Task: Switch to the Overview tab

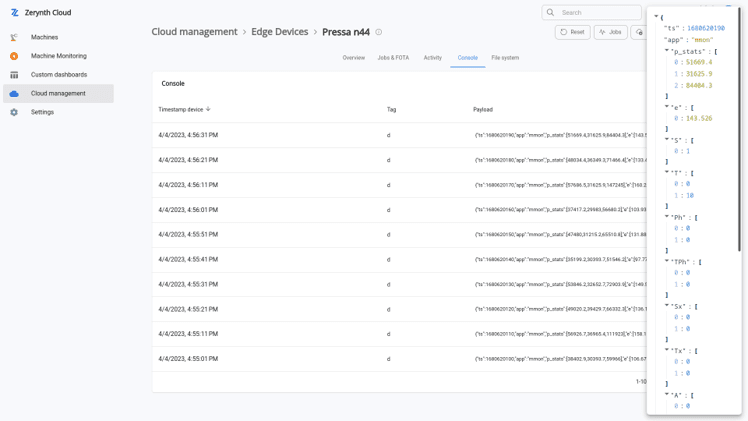Action: 353,58
